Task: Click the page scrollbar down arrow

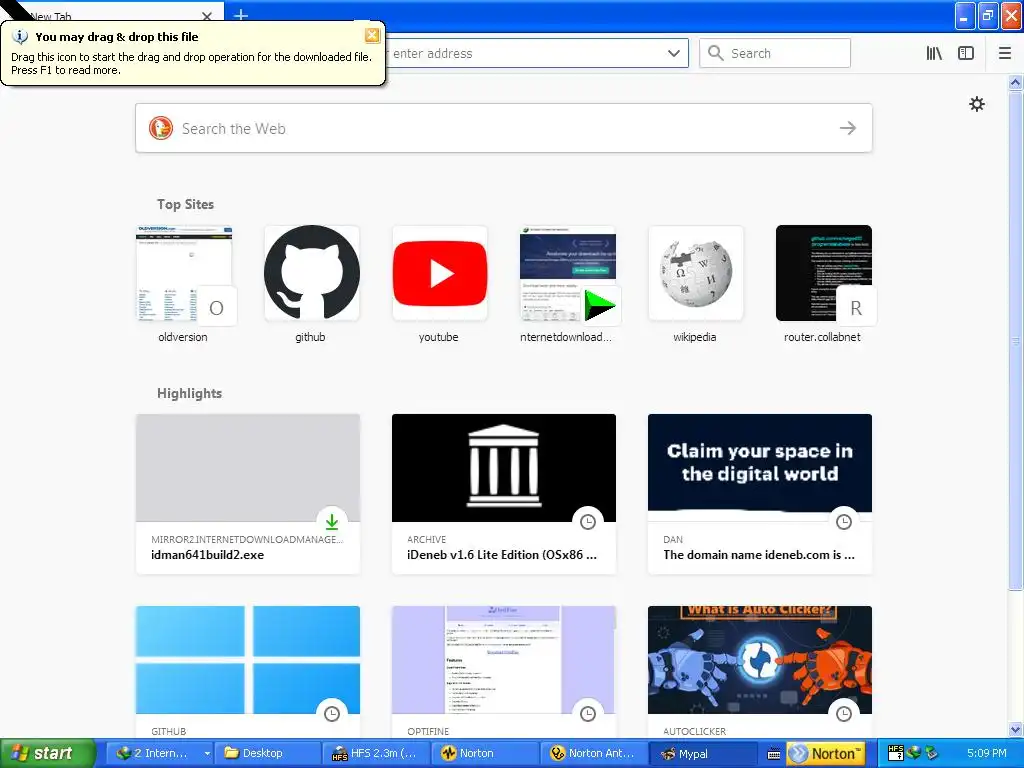Action: click(1015, 729)
